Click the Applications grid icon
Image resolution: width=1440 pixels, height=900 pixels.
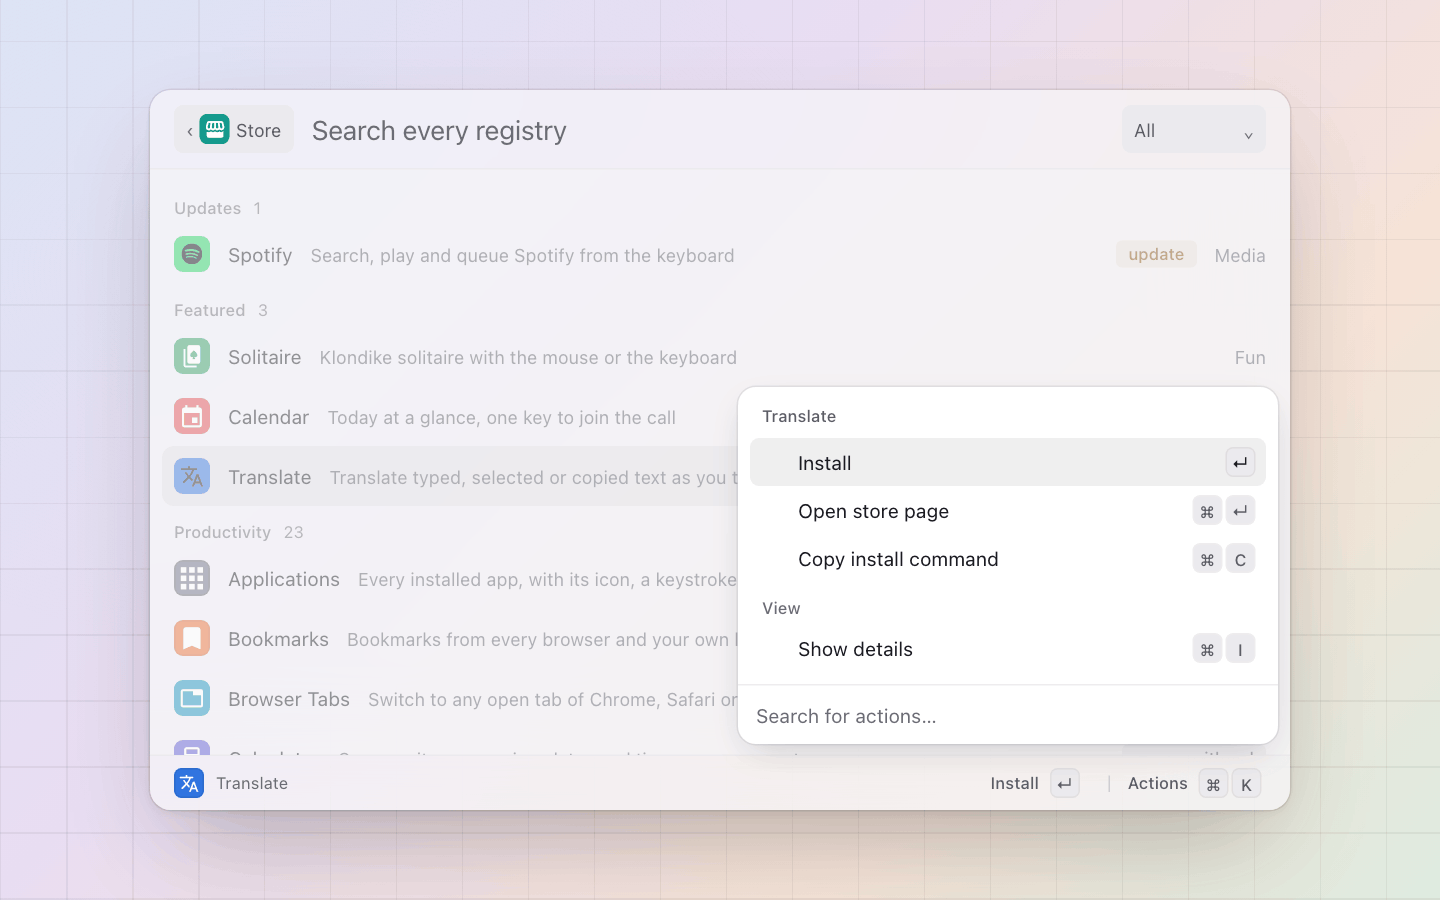point(192,578)
